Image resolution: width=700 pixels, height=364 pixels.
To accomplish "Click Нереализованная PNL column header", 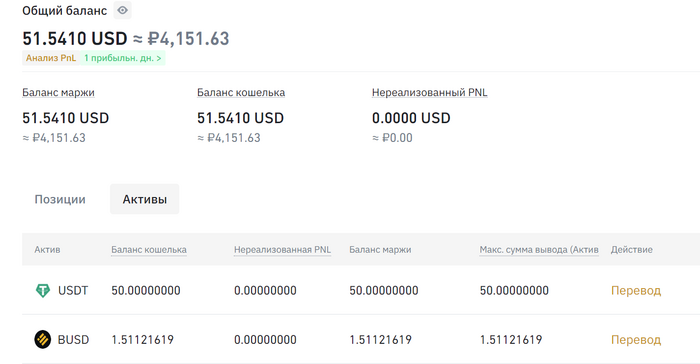I will [x=282, y=250].
